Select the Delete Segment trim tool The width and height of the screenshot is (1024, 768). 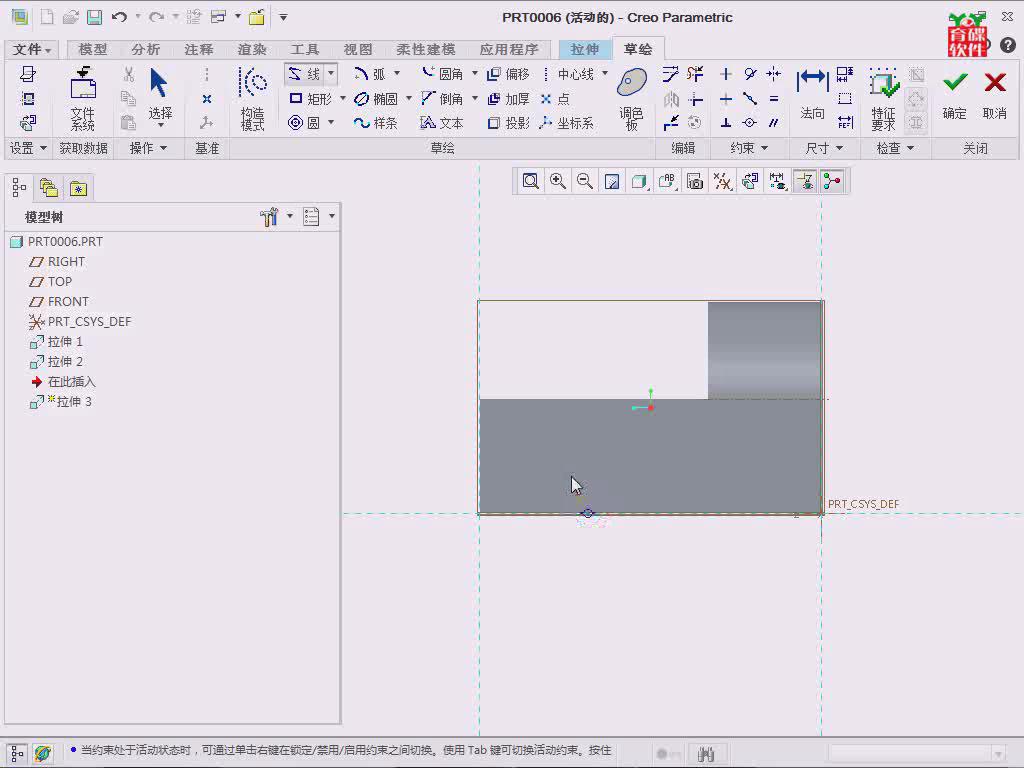(695, 74)
